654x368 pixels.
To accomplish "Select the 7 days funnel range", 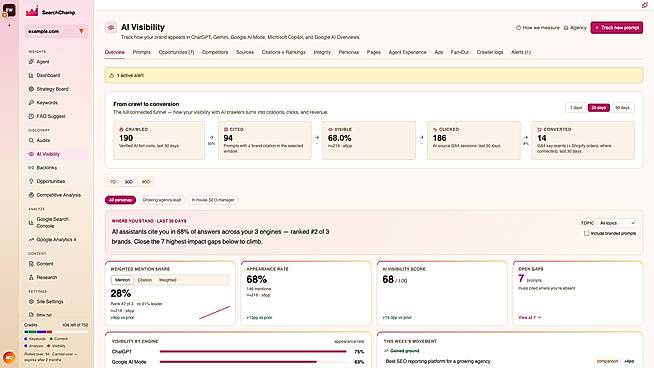I will (576, 108).
